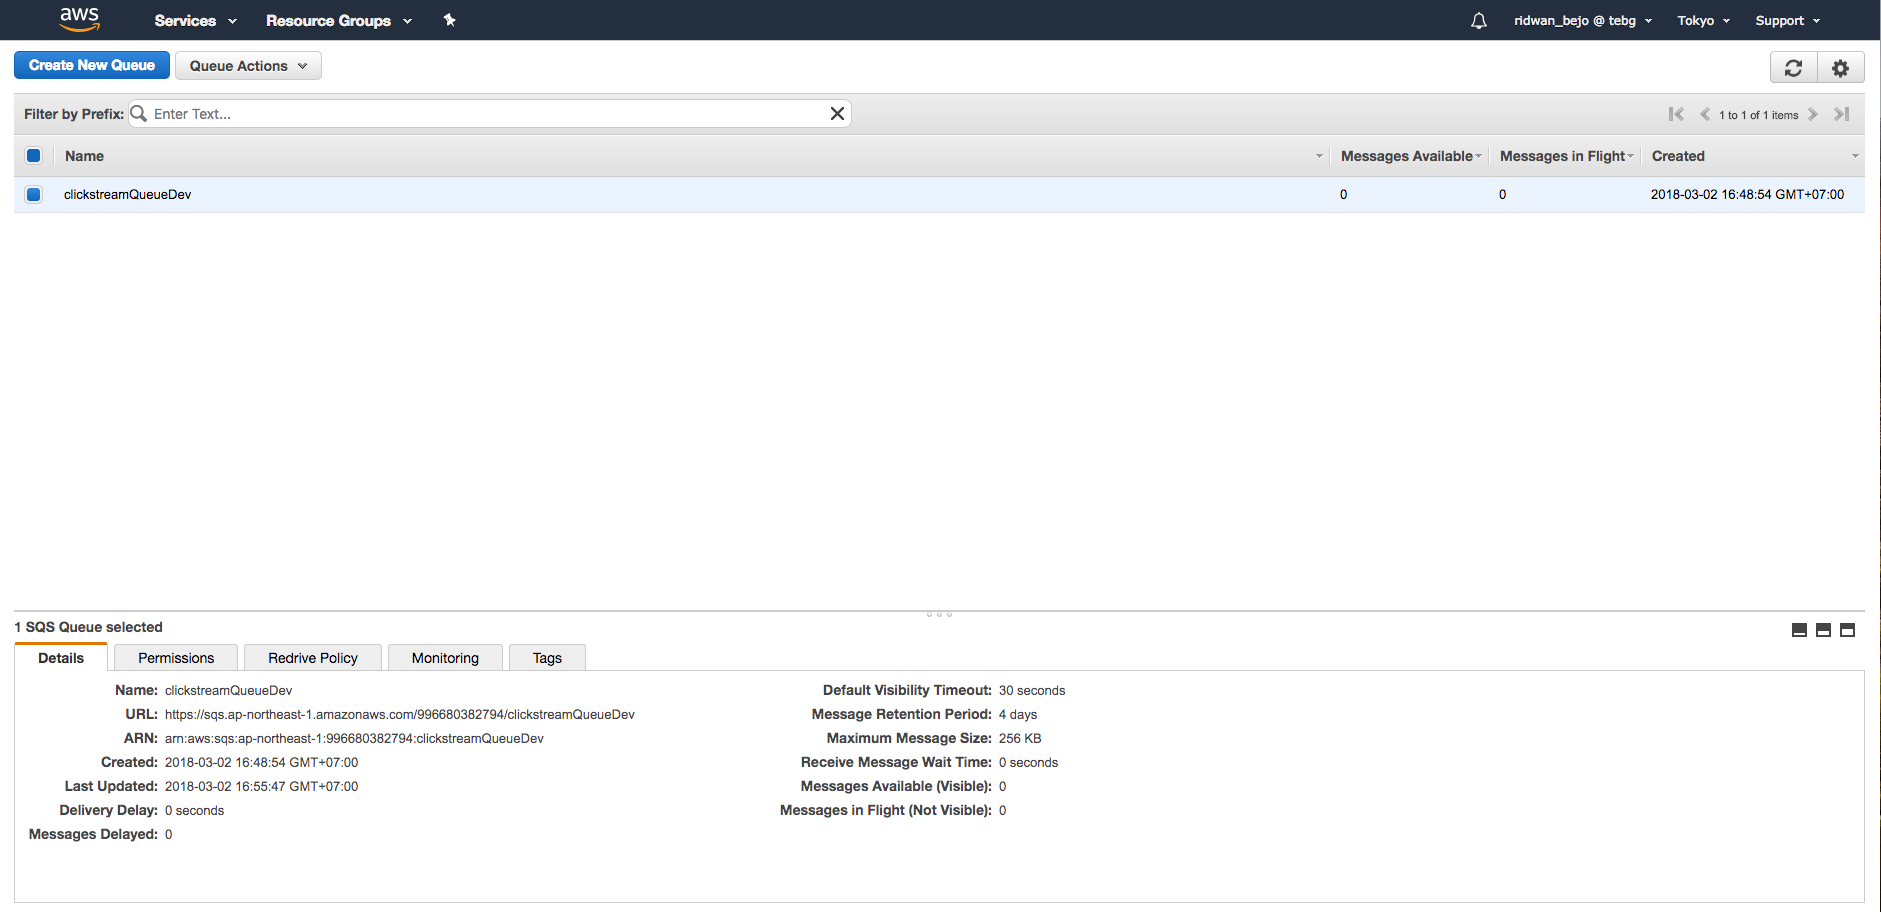Select the clickstreamQueueDev row checkbox

(x=33, y=194)
